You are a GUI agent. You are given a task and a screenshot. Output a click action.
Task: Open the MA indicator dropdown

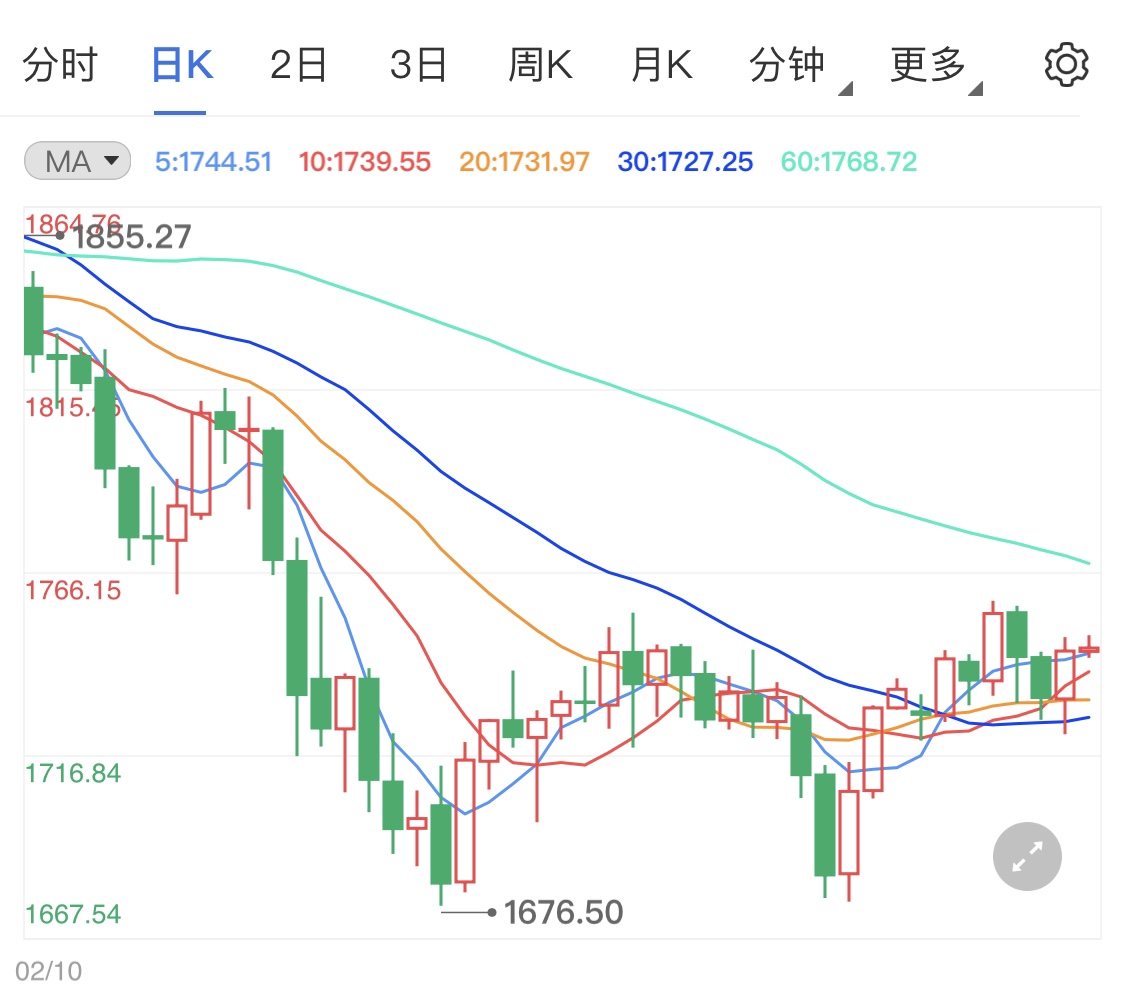click(x=77, y=161)
